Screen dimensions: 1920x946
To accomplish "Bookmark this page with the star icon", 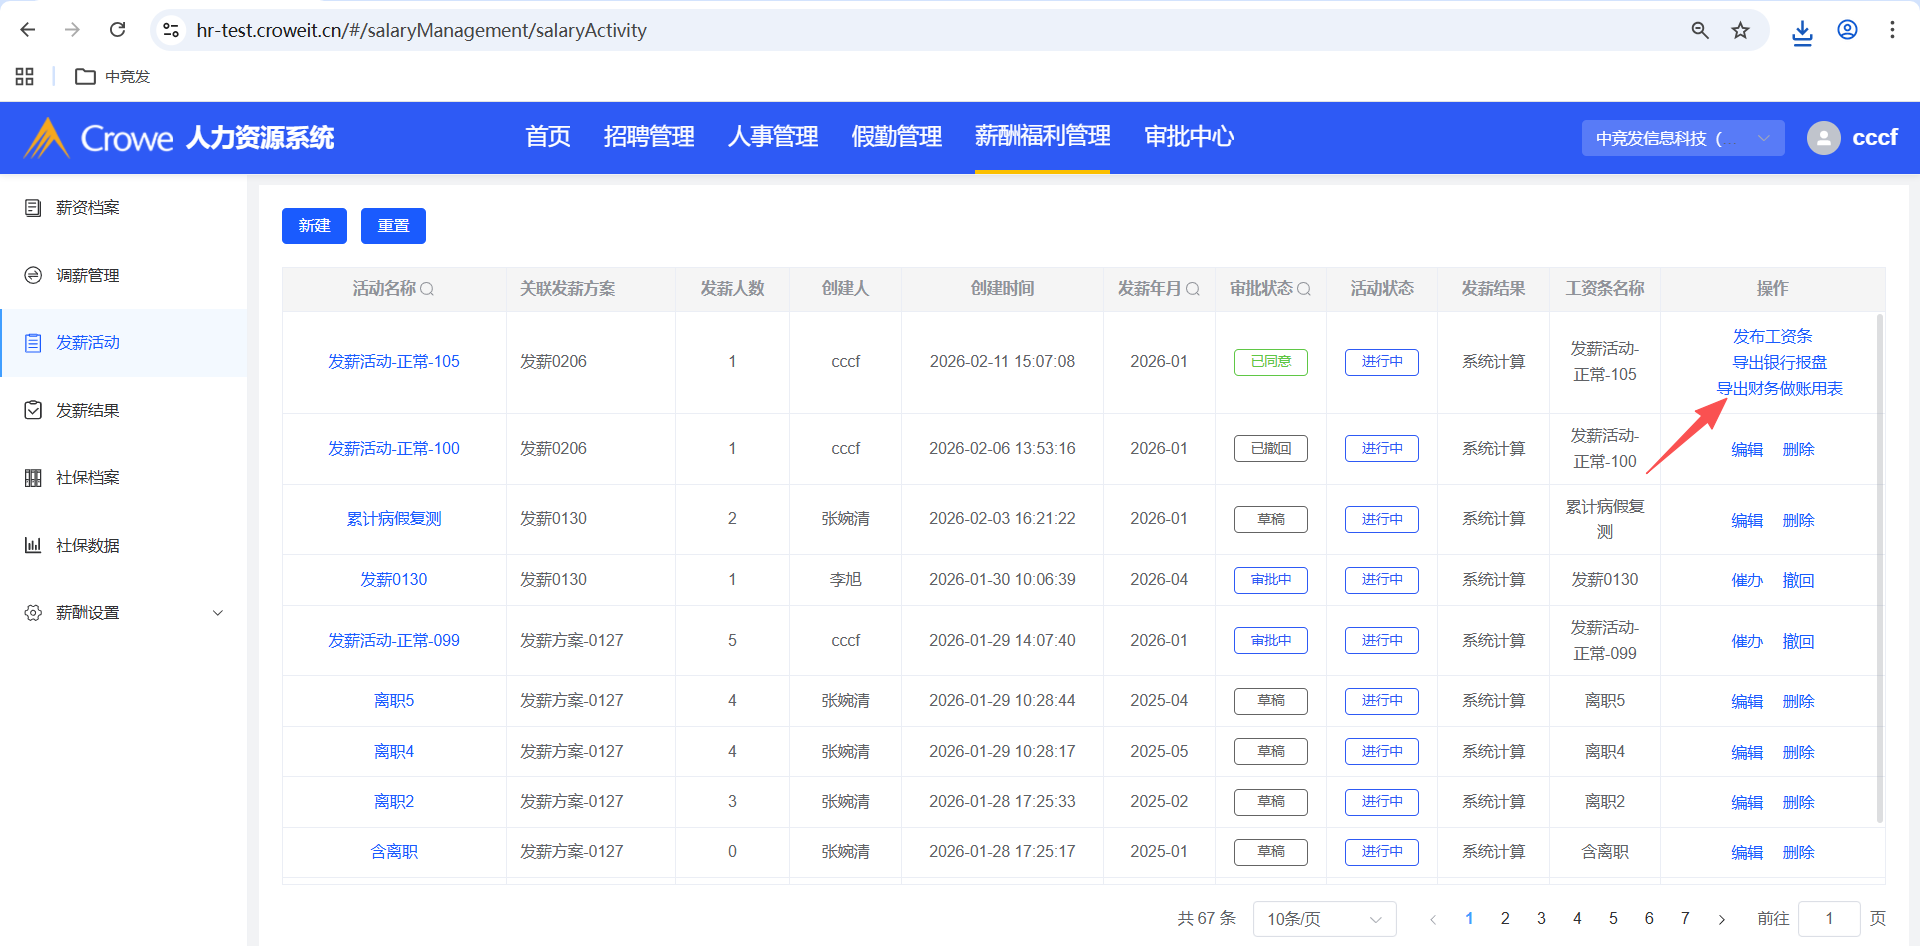I will pyautogui.click(x=1741, y=30).
